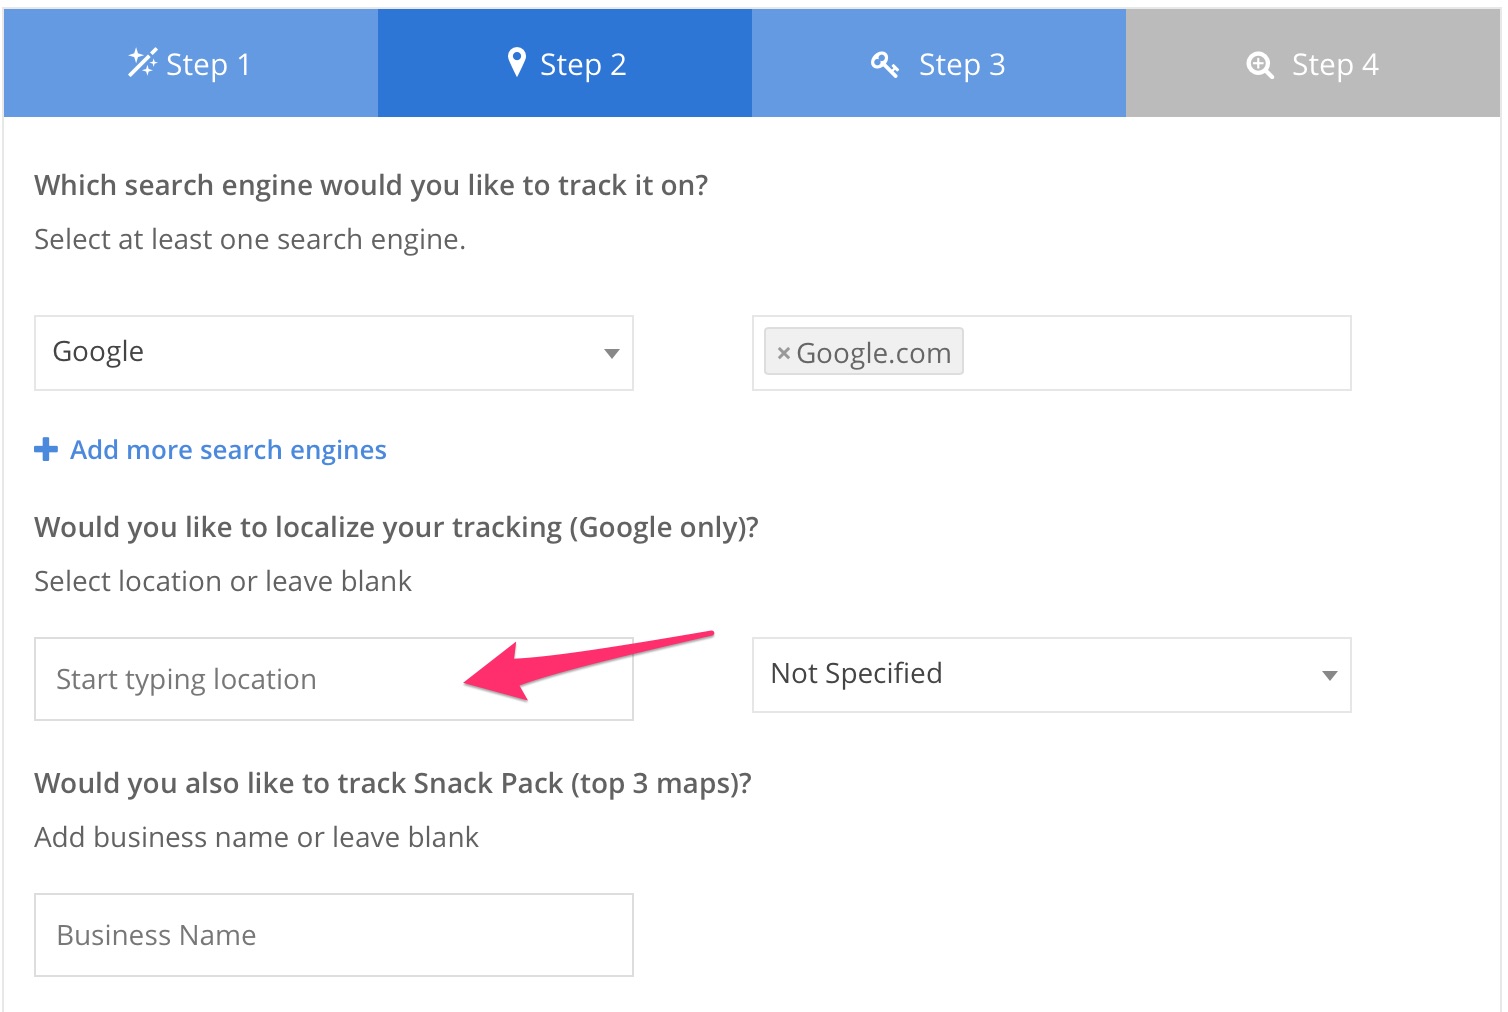Click into the Business Name field
1508x1012 pixels.
(334, 935)
